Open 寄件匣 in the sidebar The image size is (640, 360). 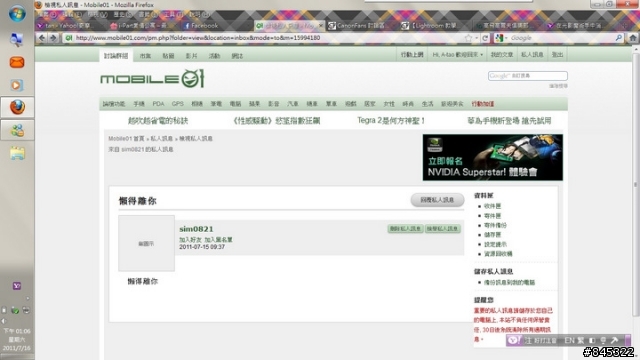492,216
